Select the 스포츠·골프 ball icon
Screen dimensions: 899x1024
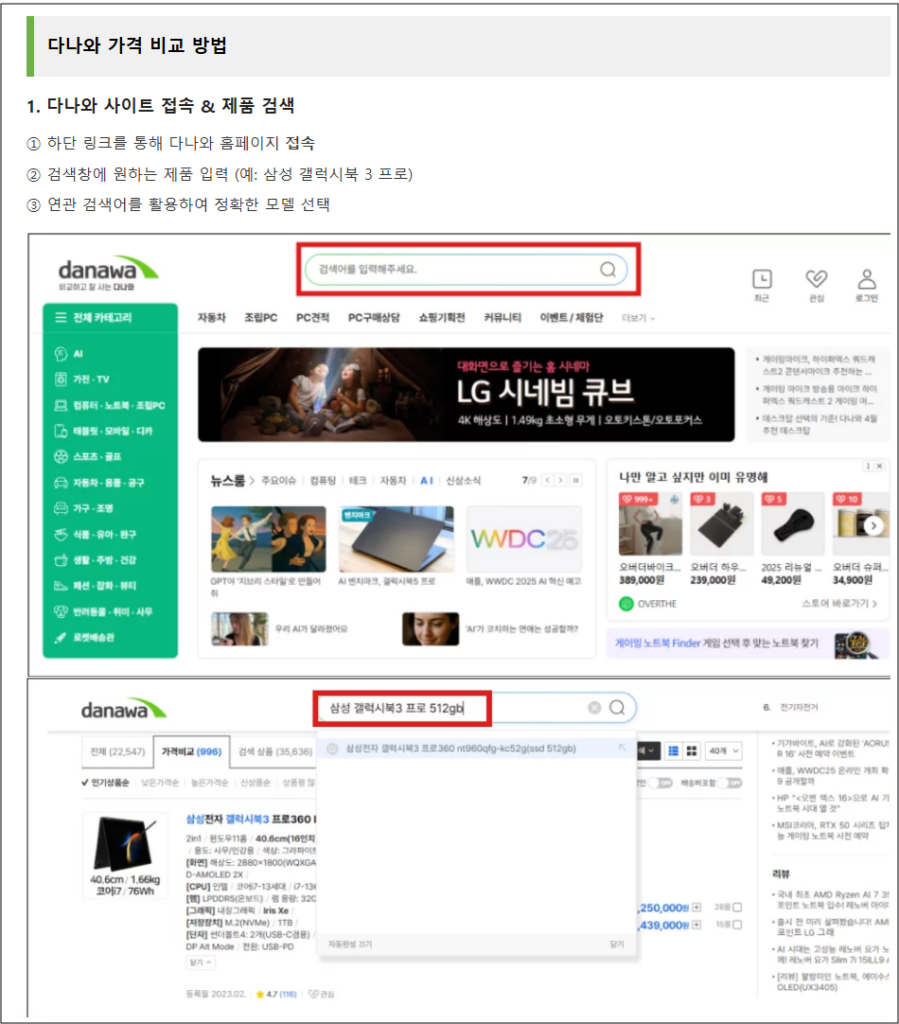(x=61, y=456)
